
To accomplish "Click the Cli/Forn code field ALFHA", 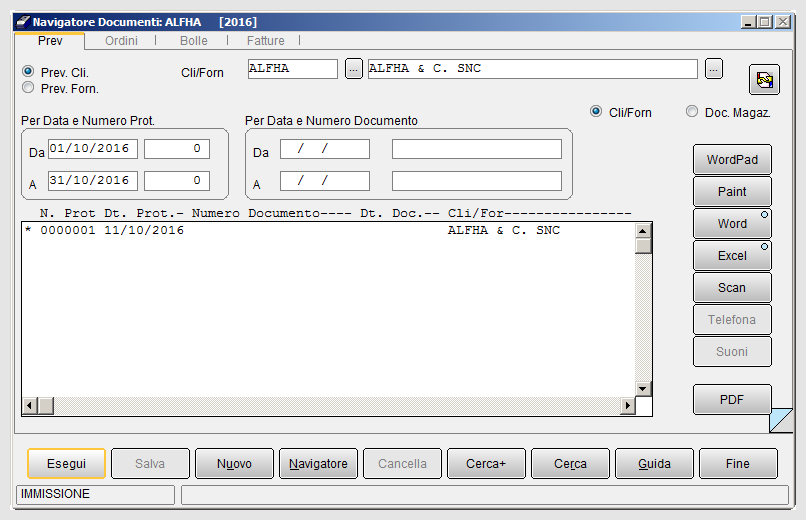I will 292,69.
